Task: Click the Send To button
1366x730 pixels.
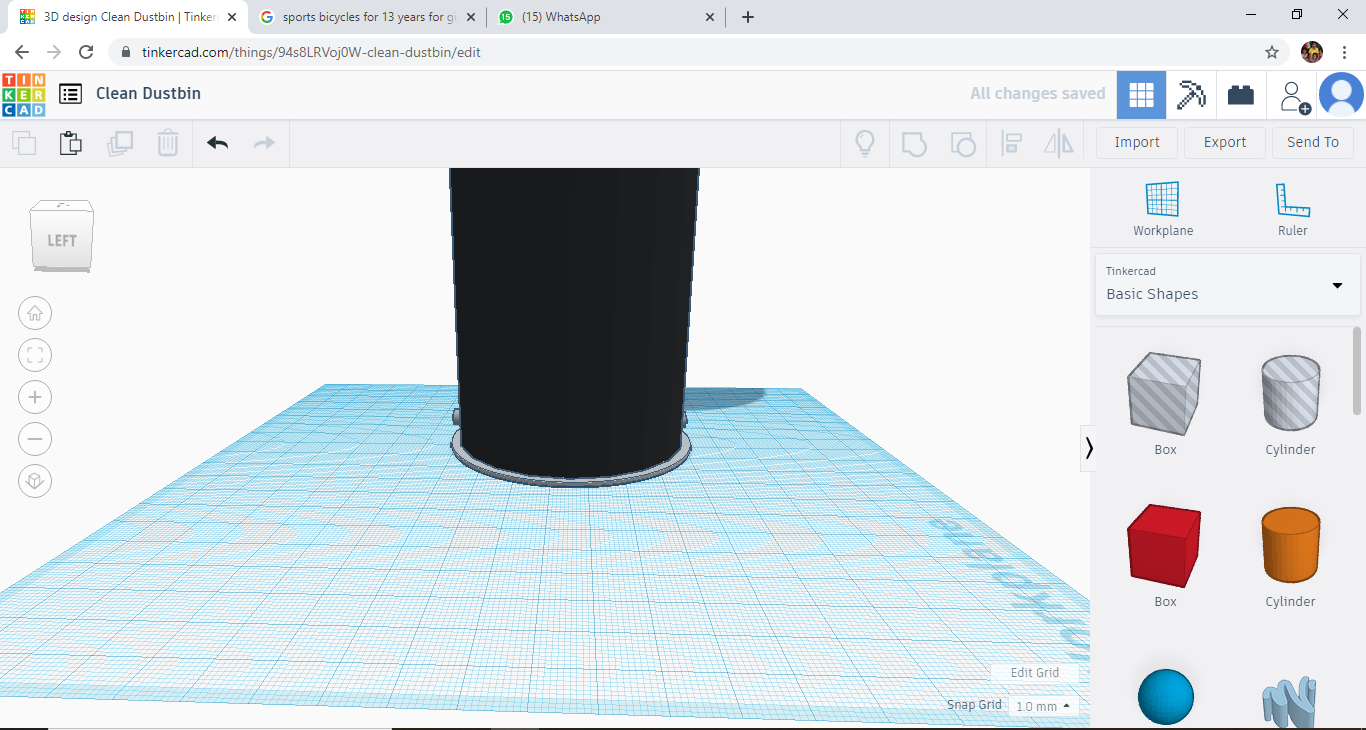Action: pos(1313,142)
